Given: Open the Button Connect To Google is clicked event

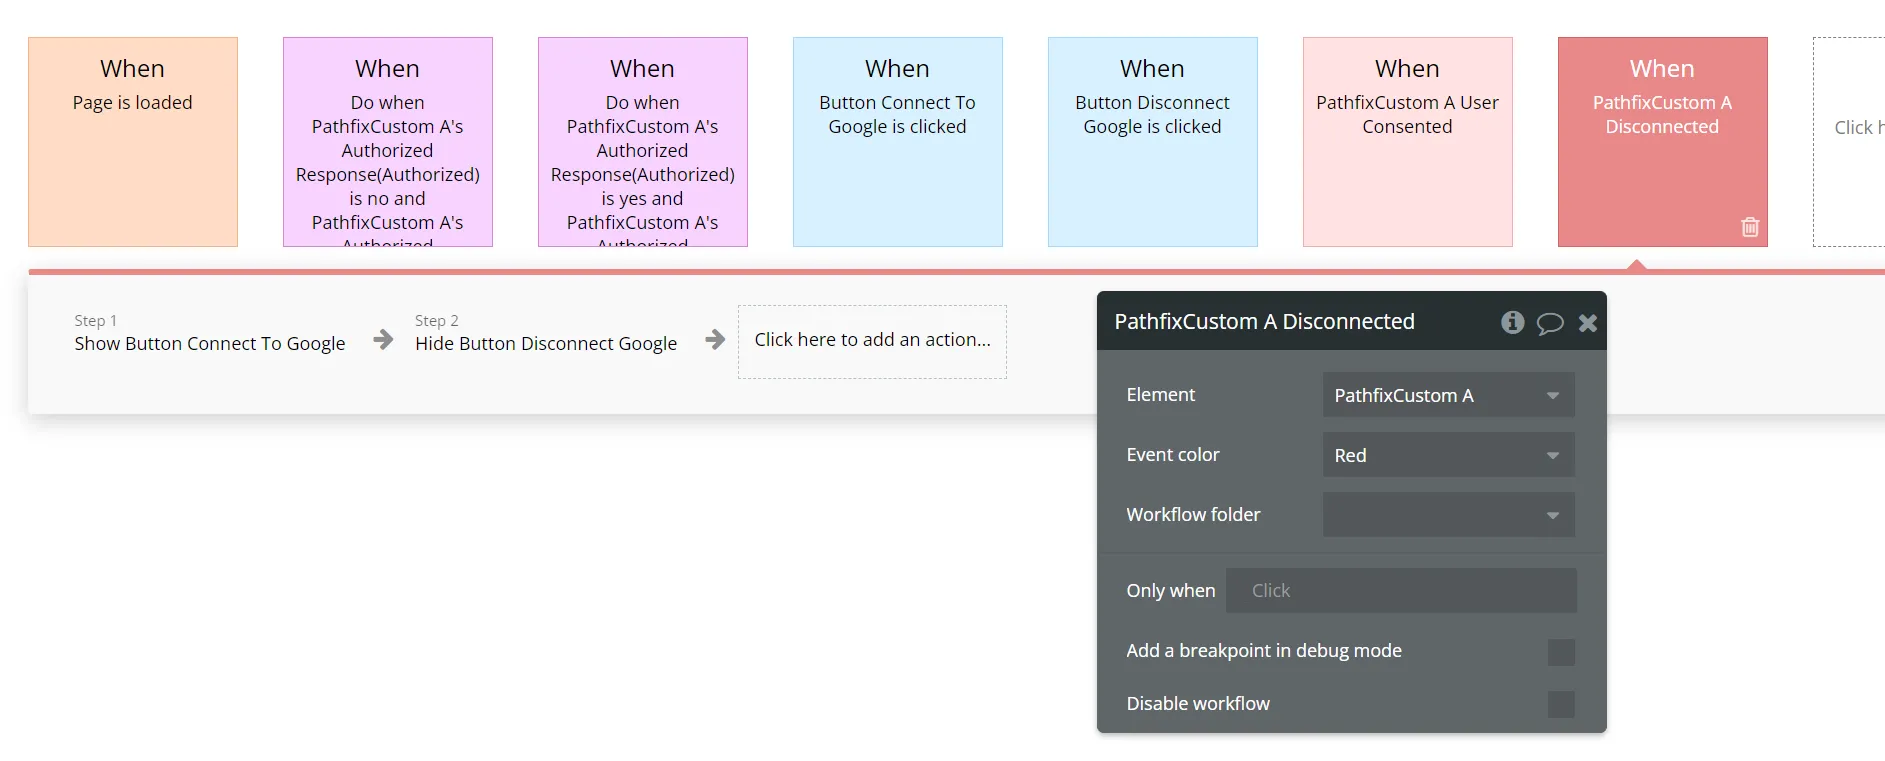Looking at the screenshot, I should (x=898, y=142).
